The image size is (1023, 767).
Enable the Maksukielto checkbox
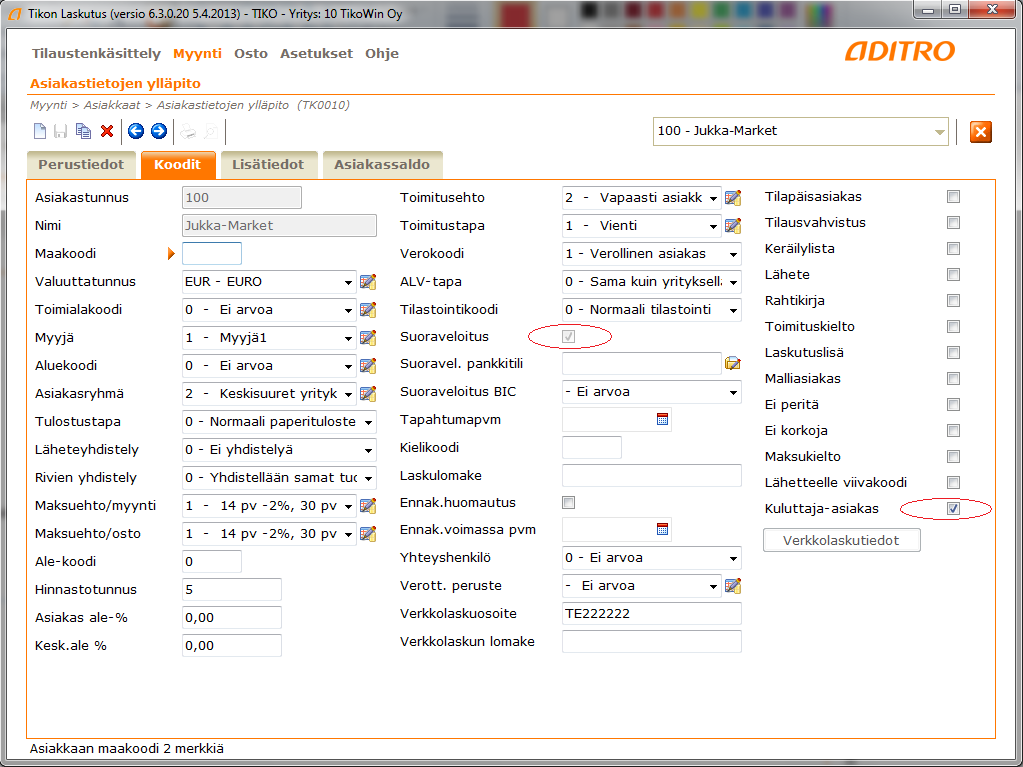point(953,457)
